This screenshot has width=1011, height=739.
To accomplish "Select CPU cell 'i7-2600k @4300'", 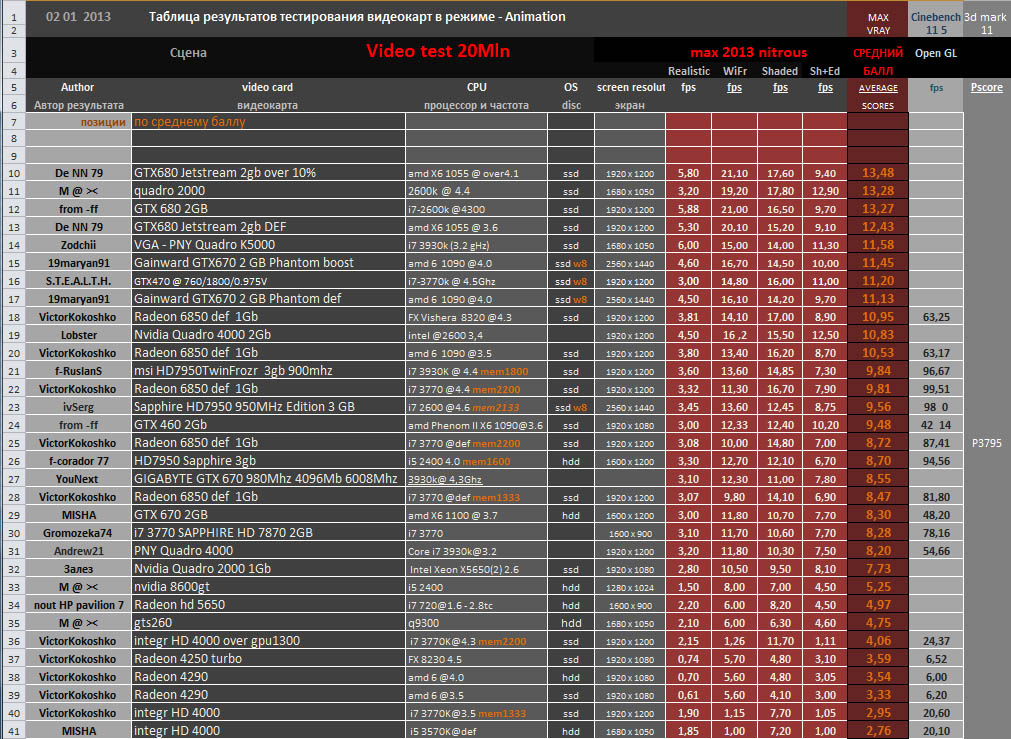I will [x=476, y=209].
